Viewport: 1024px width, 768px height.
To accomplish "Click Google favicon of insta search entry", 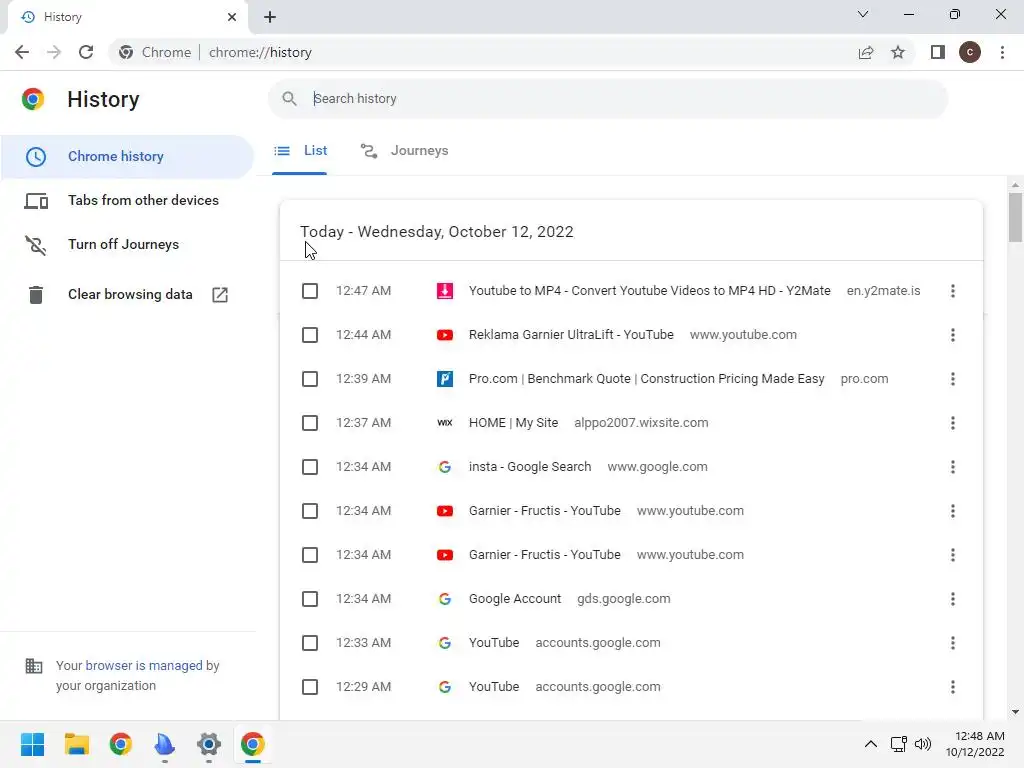I will point(445,467).
